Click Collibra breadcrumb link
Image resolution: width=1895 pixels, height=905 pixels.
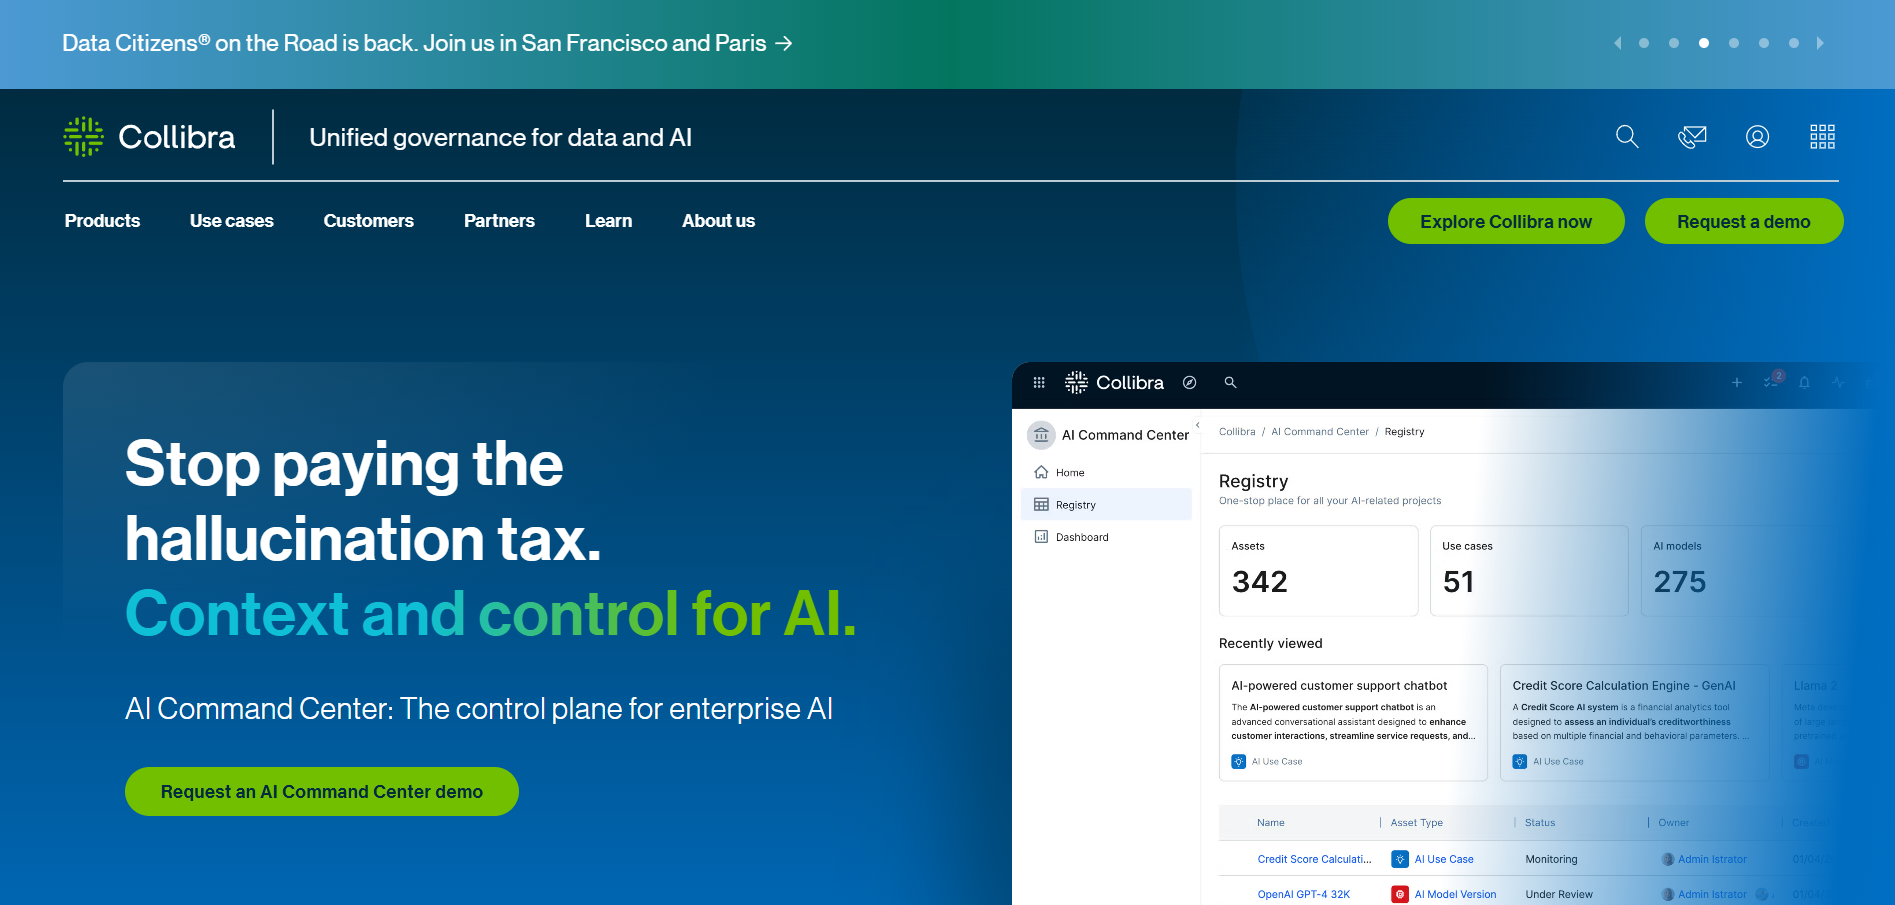click(1237, 432)
